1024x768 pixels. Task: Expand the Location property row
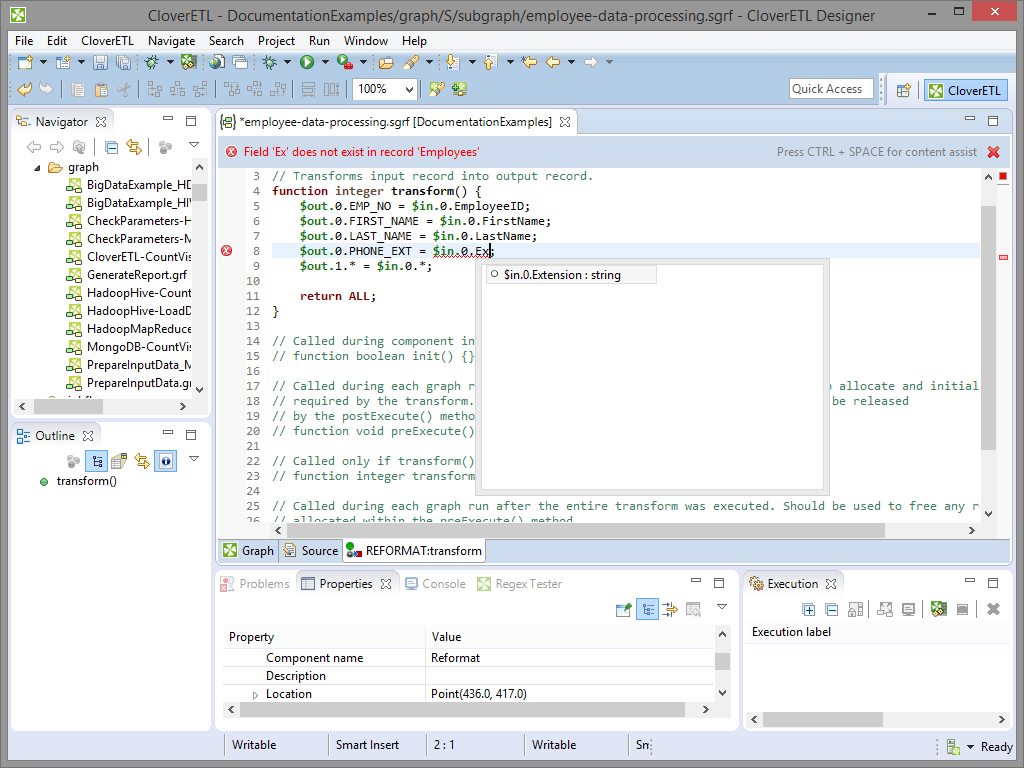point(255,694)
